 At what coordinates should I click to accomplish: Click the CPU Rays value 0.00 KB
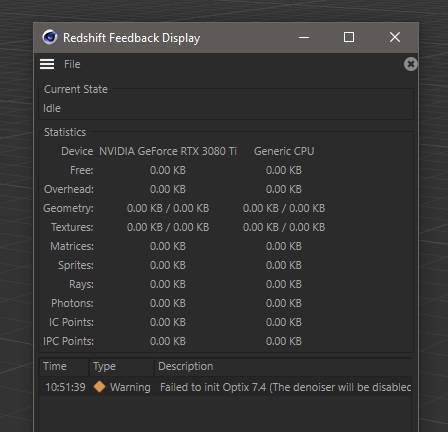coord(284,284)
